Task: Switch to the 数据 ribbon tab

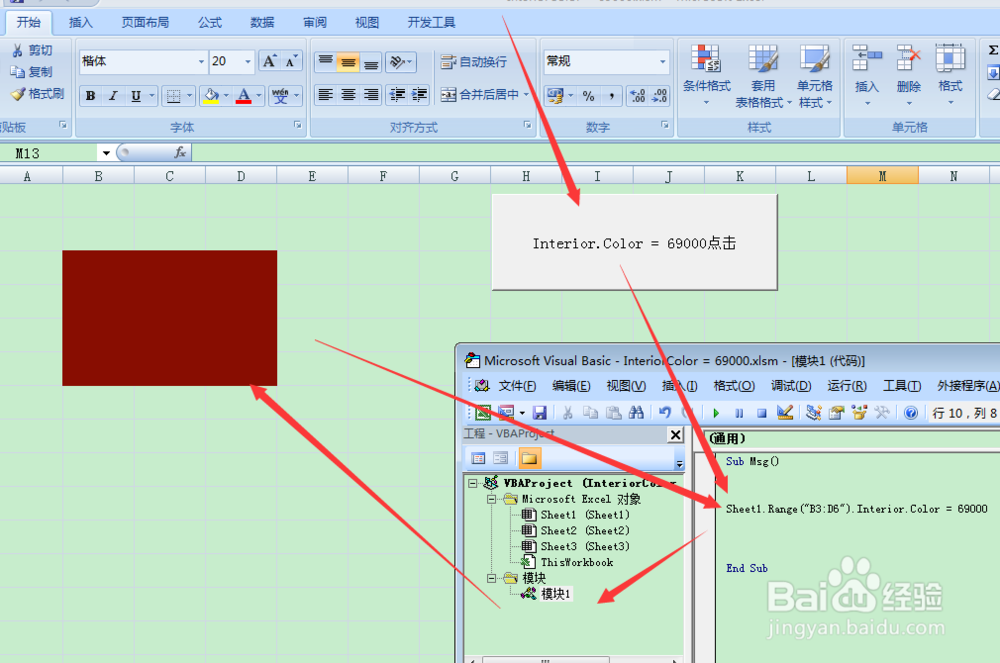Action: tap(262, 23)
